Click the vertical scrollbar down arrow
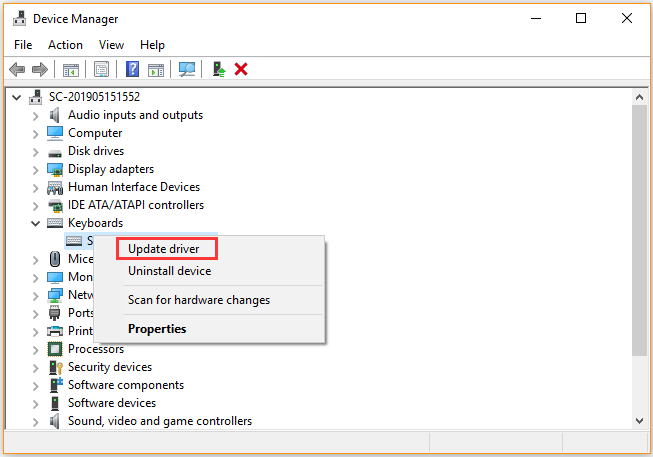Viewport: 653px width, 457px height. 640,421
